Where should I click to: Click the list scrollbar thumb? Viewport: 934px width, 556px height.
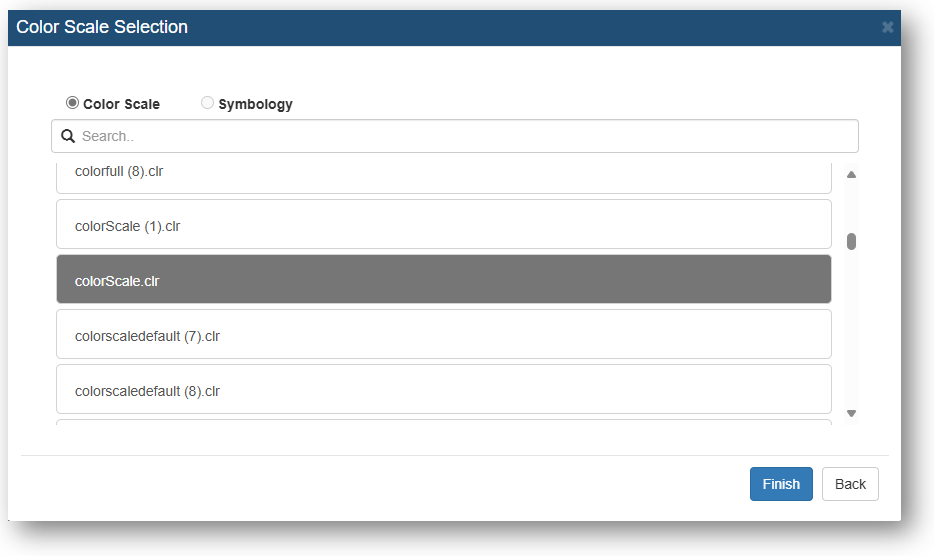pyautogui.click(x=851, y=241)
